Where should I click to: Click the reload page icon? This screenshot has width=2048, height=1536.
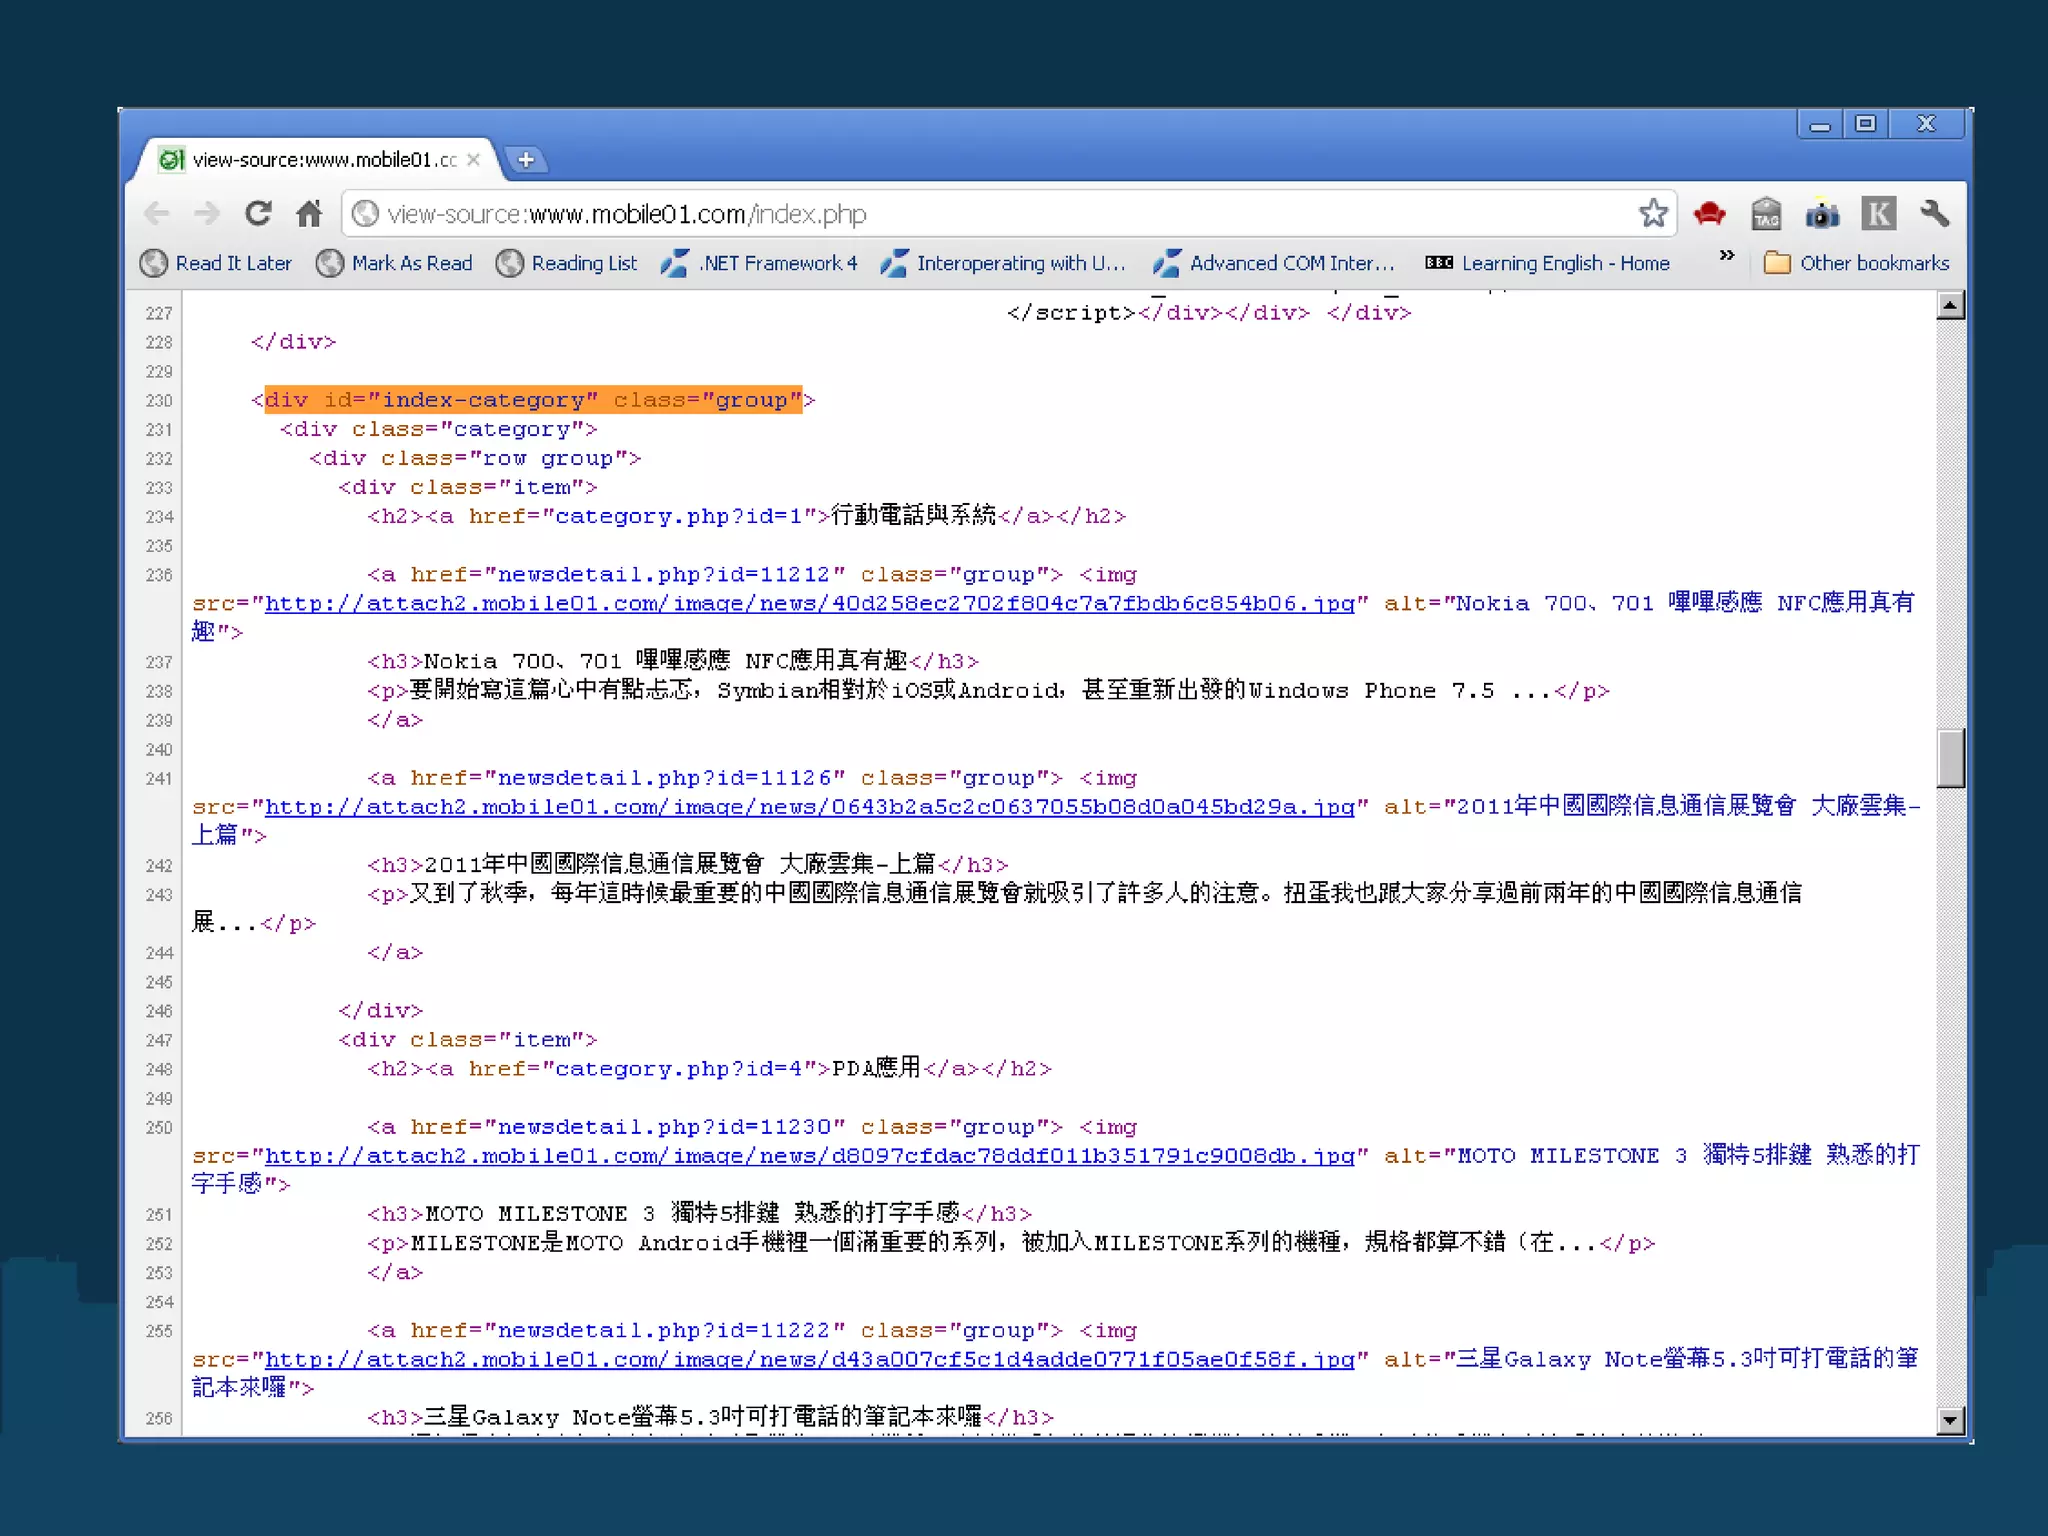(259, 213)
